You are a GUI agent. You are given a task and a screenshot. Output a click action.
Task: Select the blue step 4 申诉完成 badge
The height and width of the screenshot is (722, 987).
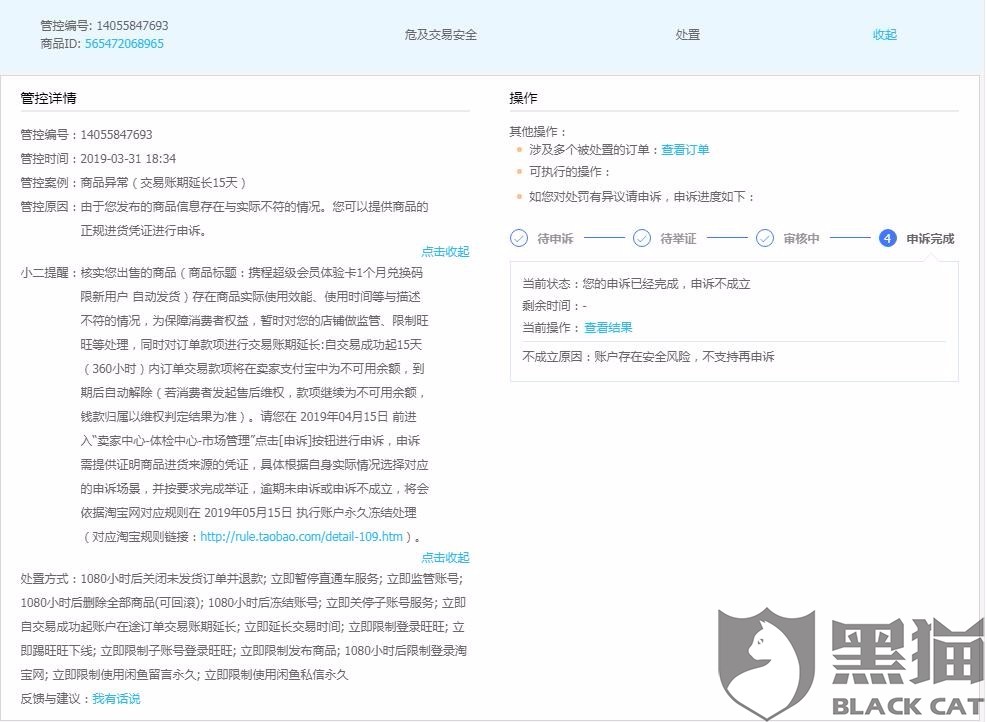(887, 238)
